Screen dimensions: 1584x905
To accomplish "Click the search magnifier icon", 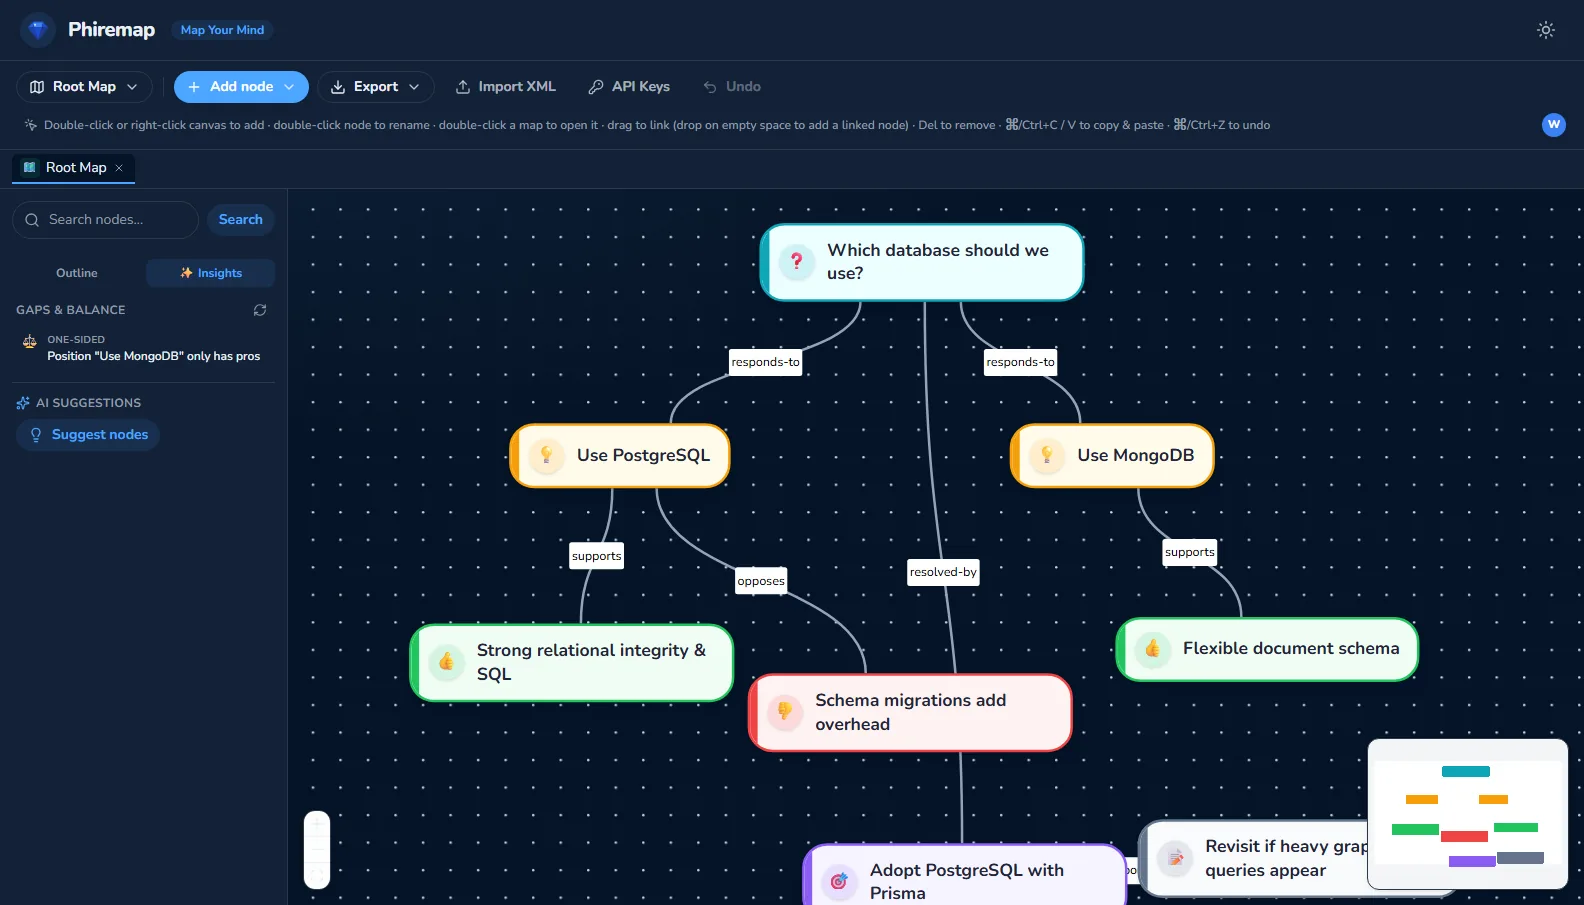I will pos(32,220).
